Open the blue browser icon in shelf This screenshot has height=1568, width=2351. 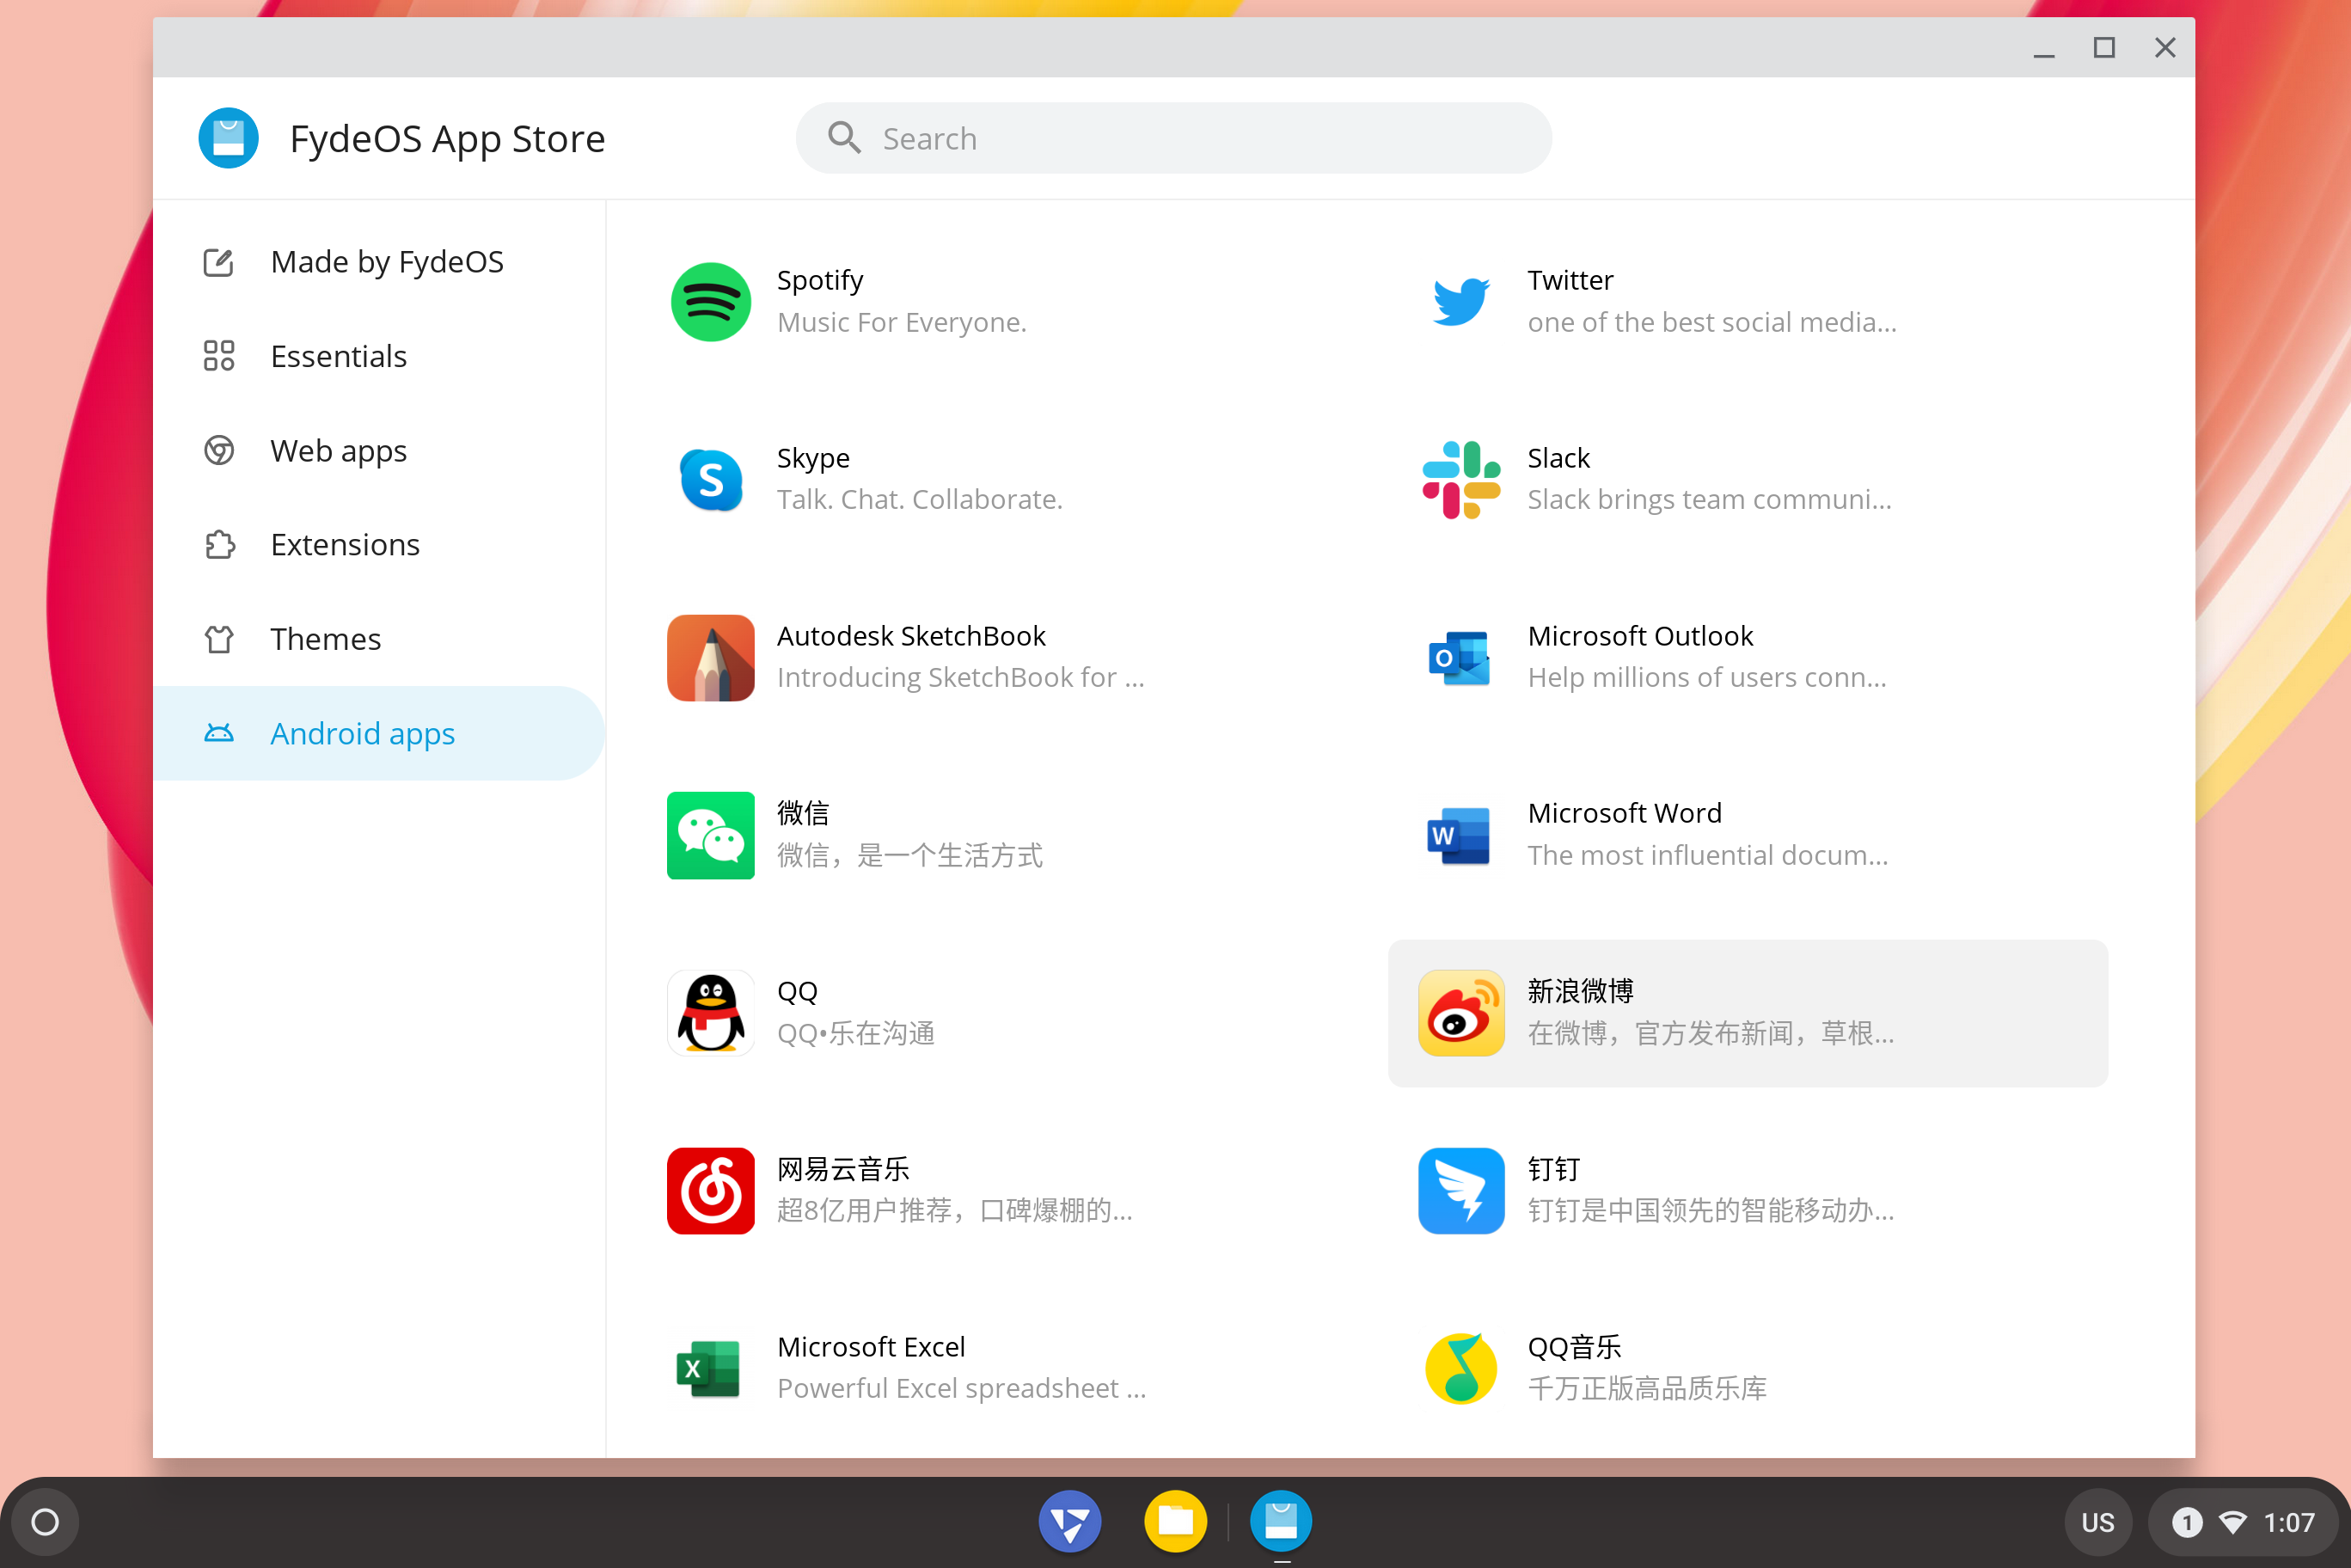(x=1070, y=1522)
